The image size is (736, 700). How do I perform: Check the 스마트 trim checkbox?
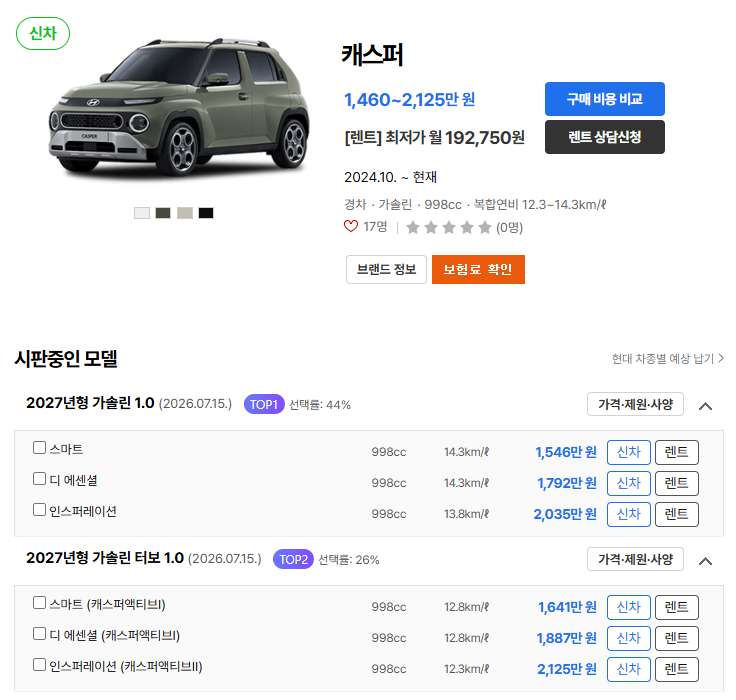(39, 447)
